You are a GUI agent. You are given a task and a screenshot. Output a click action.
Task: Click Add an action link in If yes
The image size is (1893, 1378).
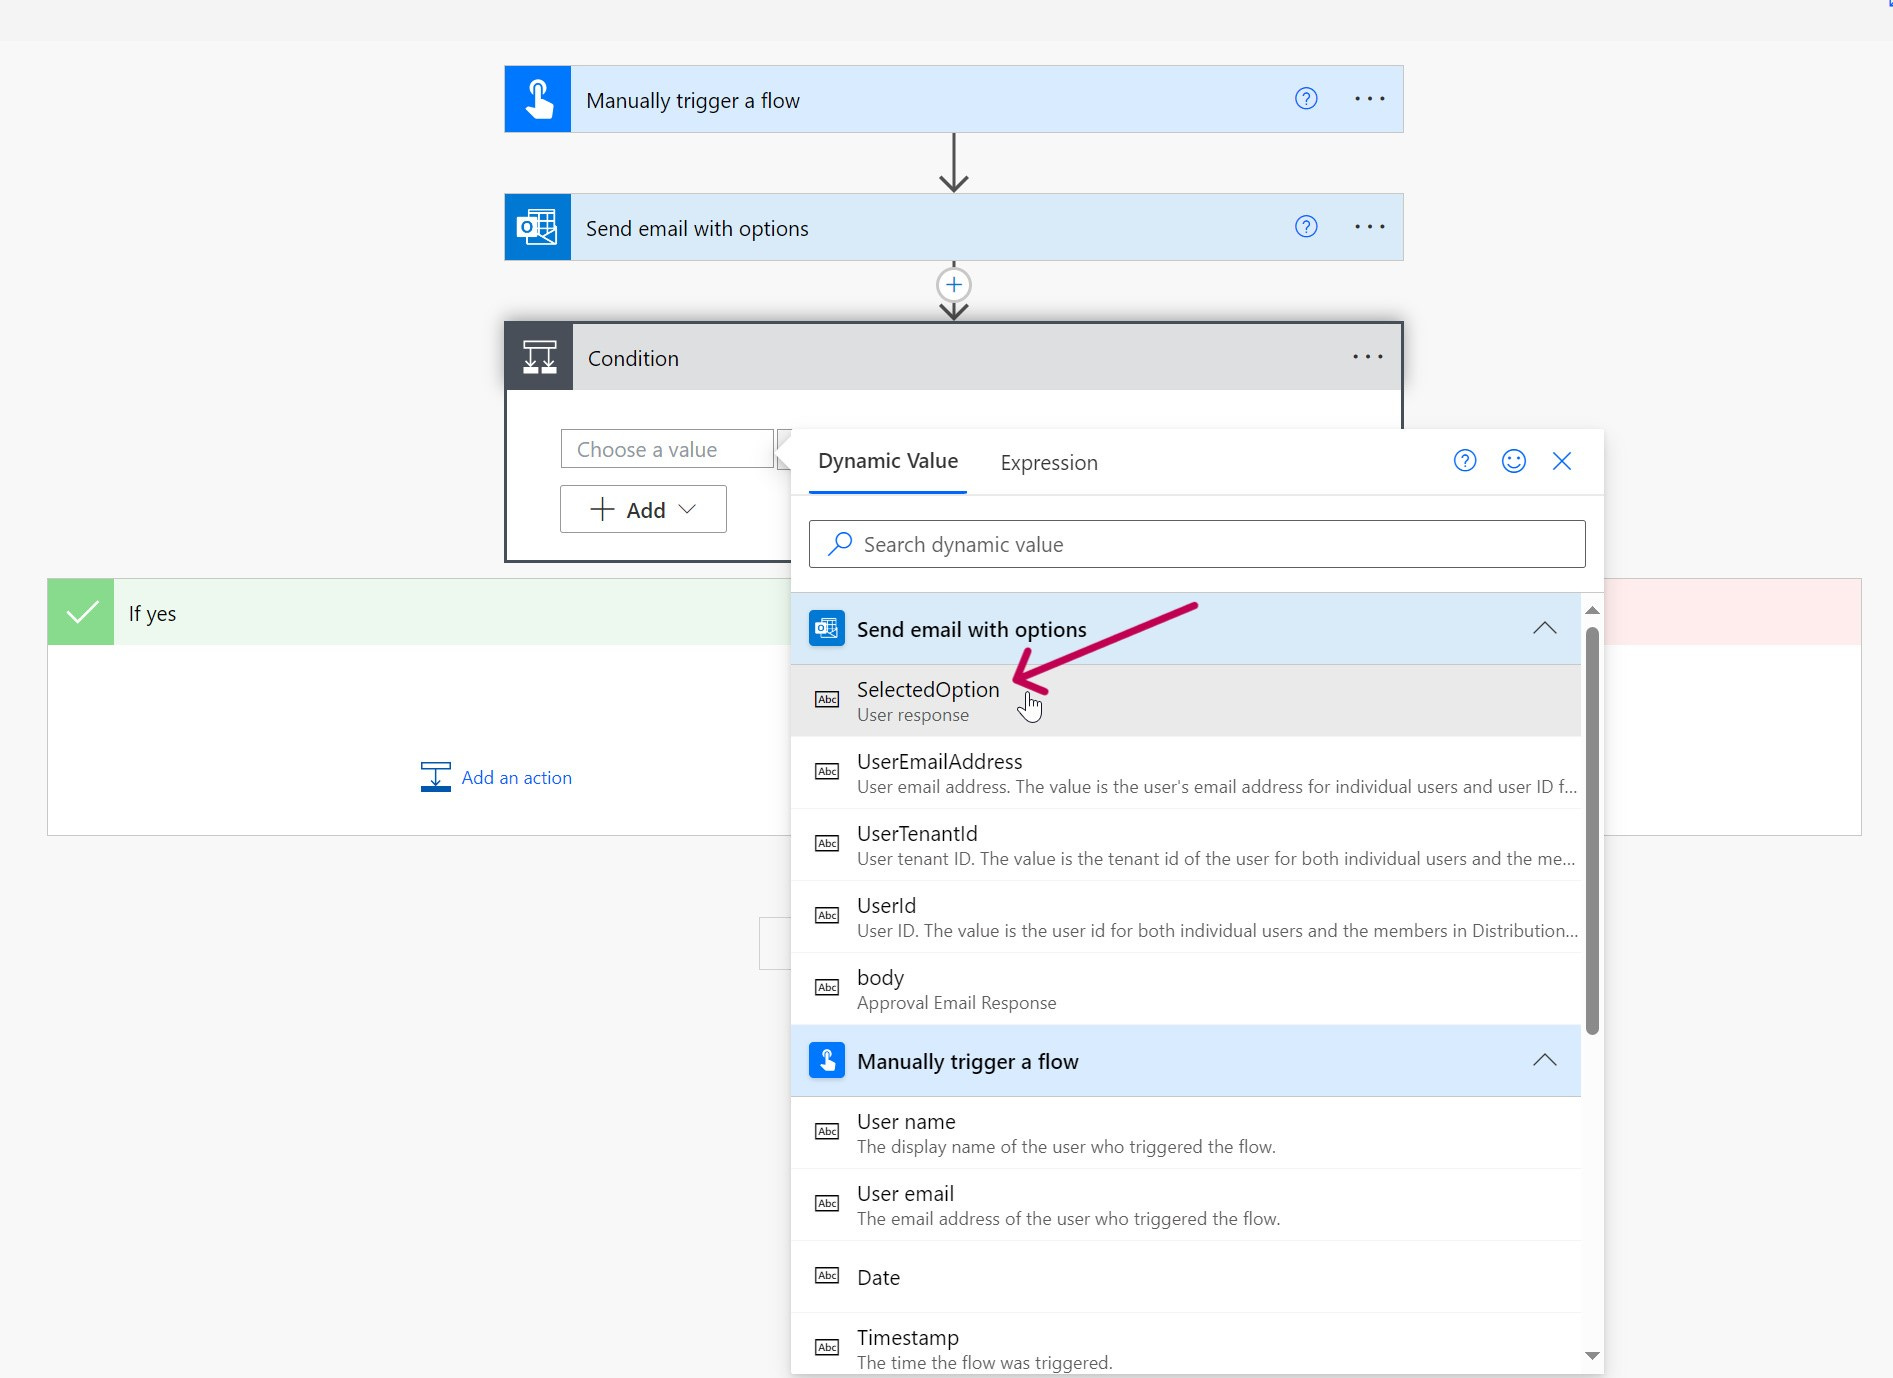click(516, 777)
